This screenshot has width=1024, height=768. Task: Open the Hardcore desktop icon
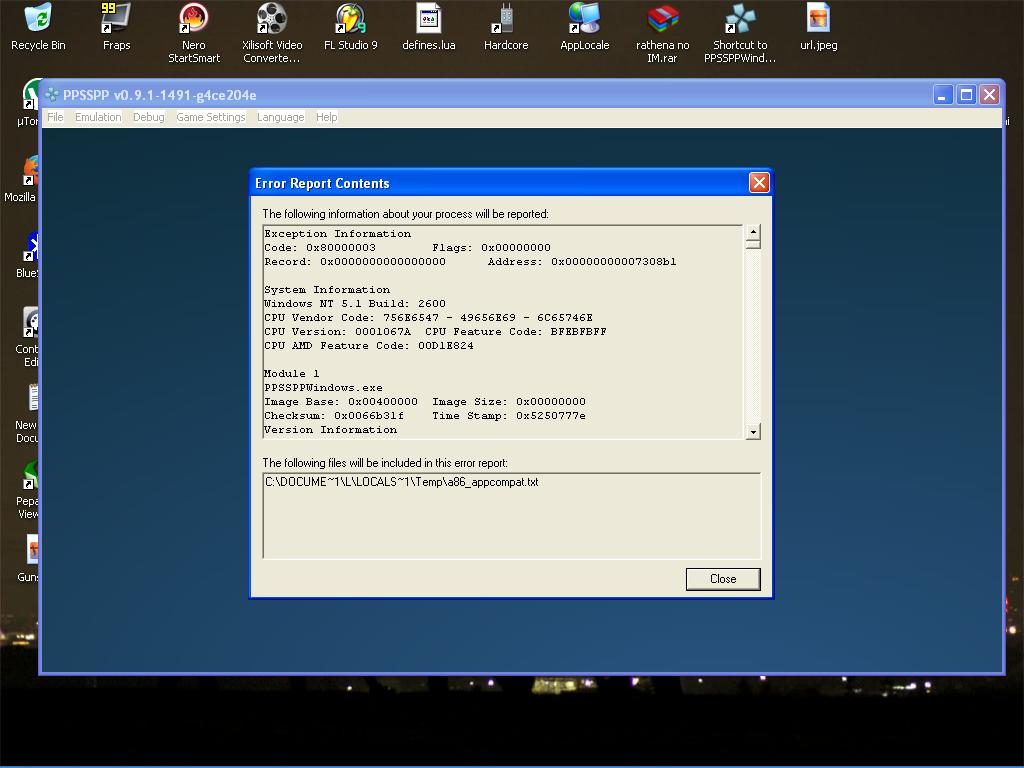tap(506, 20)
